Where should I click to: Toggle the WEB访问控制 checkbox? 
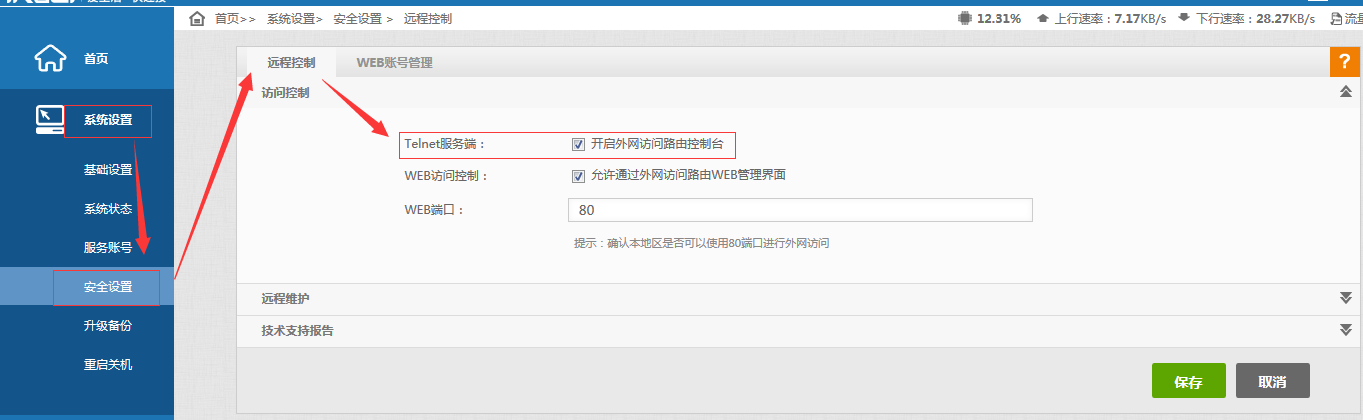pos(578,176)
